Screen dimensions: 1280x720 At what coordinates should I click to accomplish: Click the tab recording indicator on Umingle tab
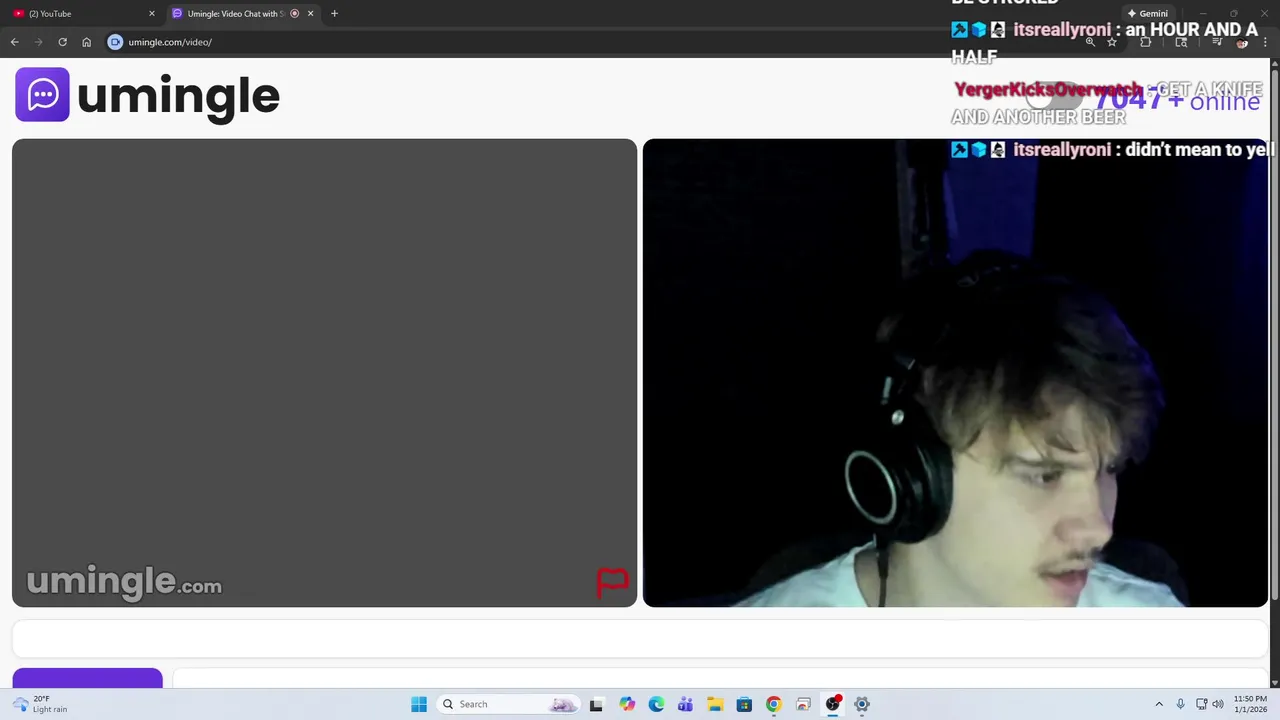tap(294, 14)
